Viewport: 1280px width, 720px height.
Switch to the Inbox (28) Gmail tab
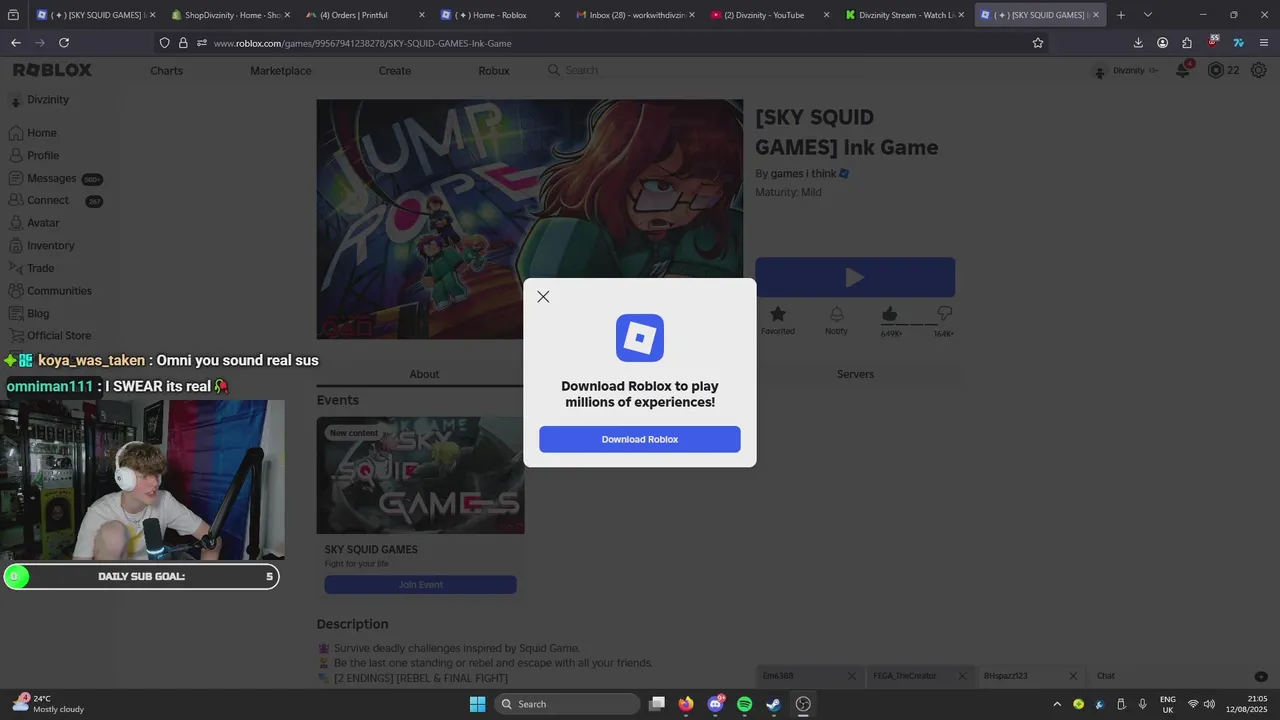(635, 15)
